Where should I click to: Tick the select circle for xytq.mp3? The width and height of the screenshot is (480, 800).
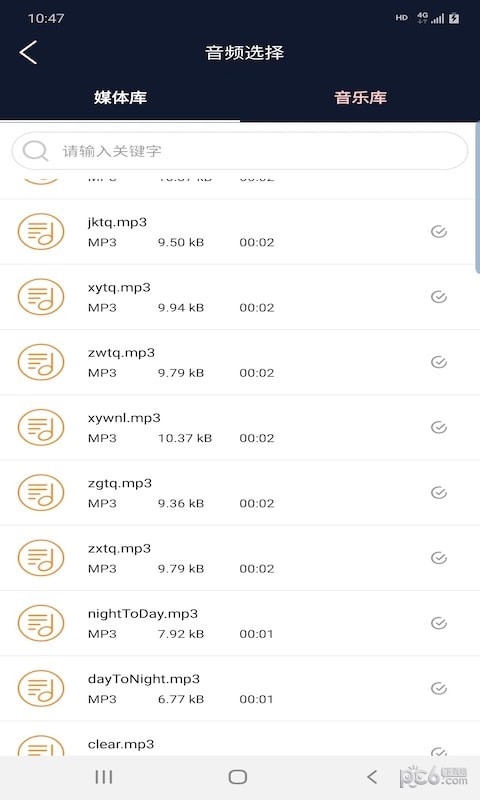439,297
